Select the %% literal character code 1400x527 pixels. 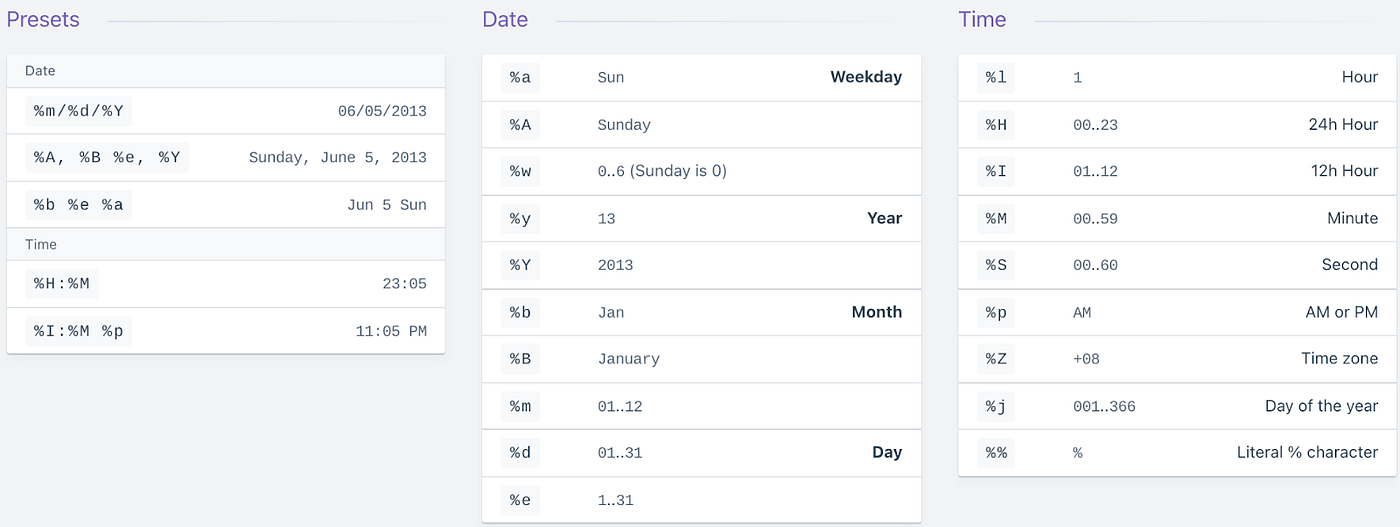point(996,453)
